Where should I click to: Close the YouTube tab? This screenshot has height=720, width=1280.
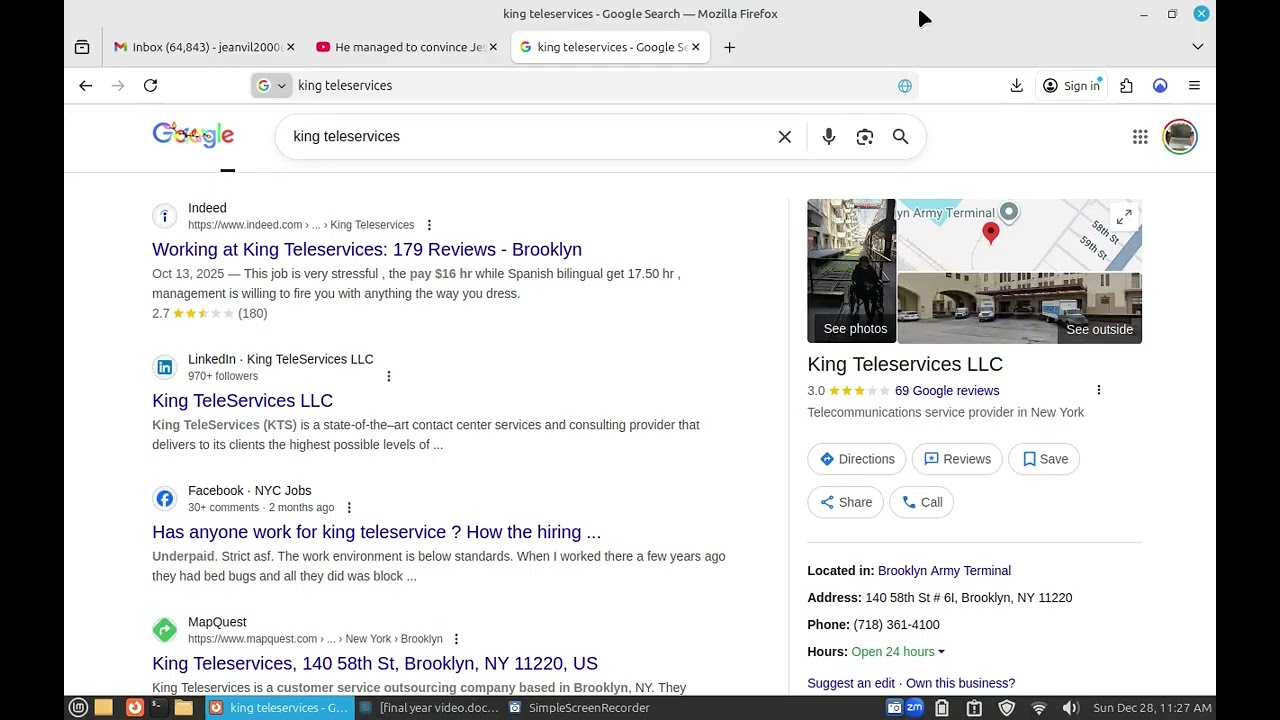(x=493, y=47)
